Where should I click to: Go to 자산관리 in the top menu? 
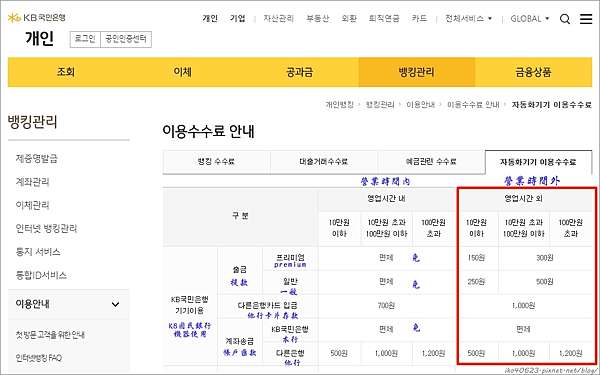tap(279, 18)
